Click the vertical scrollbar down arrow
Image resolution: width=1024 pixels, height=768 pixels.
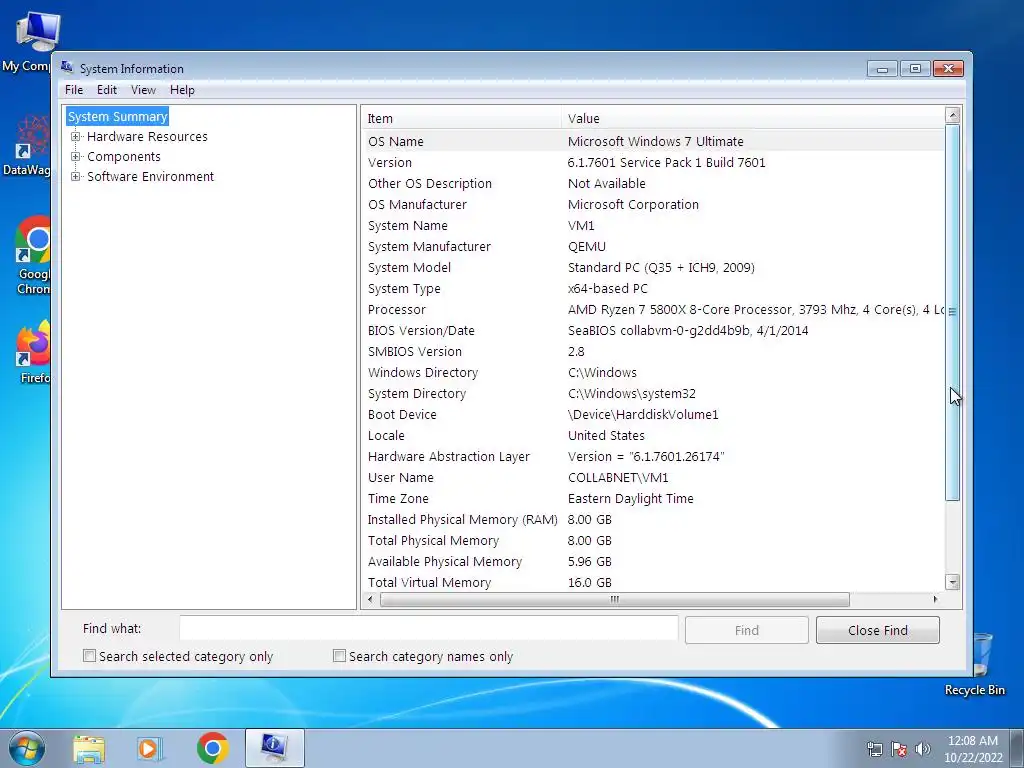(953, 582)
